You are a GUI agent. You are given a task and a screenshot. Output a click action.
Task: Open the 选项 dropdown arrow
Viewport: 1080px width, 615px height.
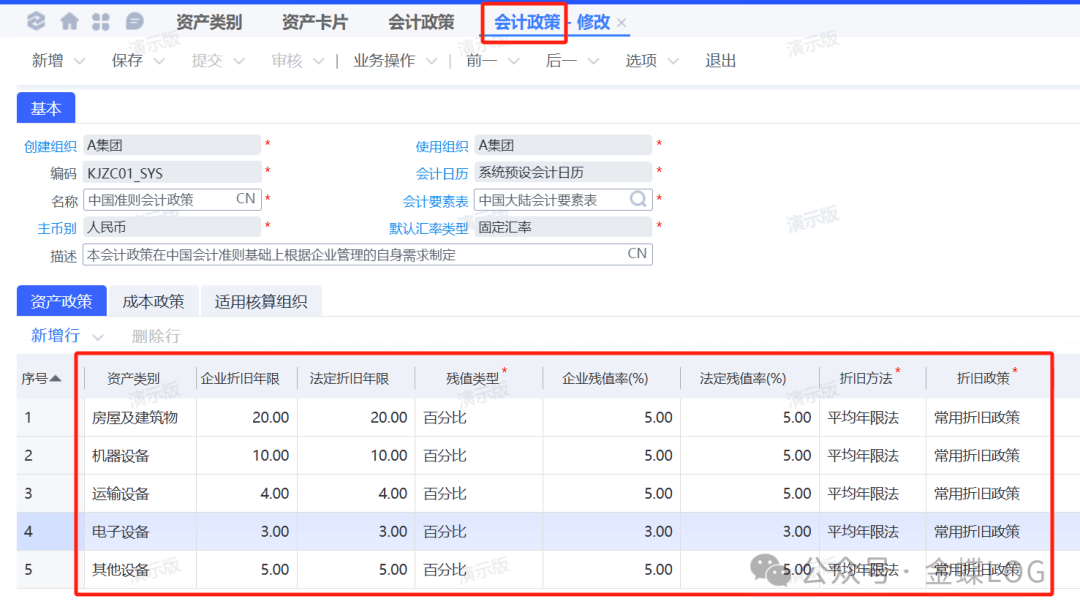[673, 61]
